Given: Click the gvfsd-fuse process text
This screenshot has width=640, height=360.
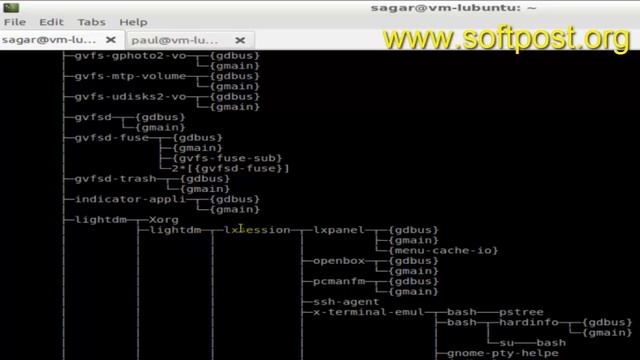Looking at the screenshot, I should [x=111, y=138].
